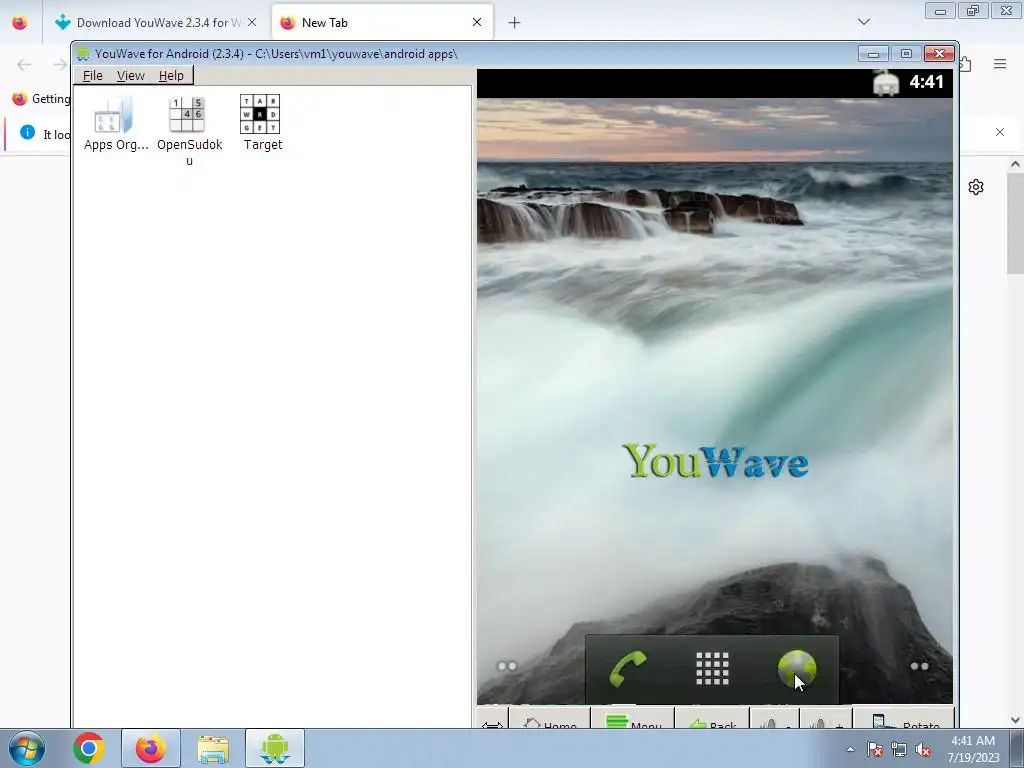Open Action Center flag in tray
Screen dimensions: 1024x768
click(x=875, y=749)
